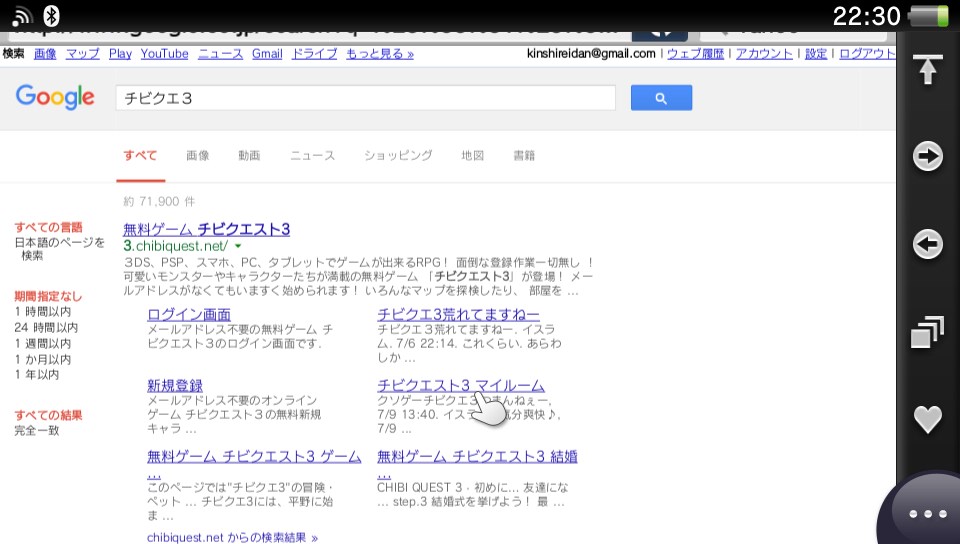Image resolution: width=960 pixels, height=544 pixels.
Task: Switch to the ニュース results tab
Action: [312, 155]
